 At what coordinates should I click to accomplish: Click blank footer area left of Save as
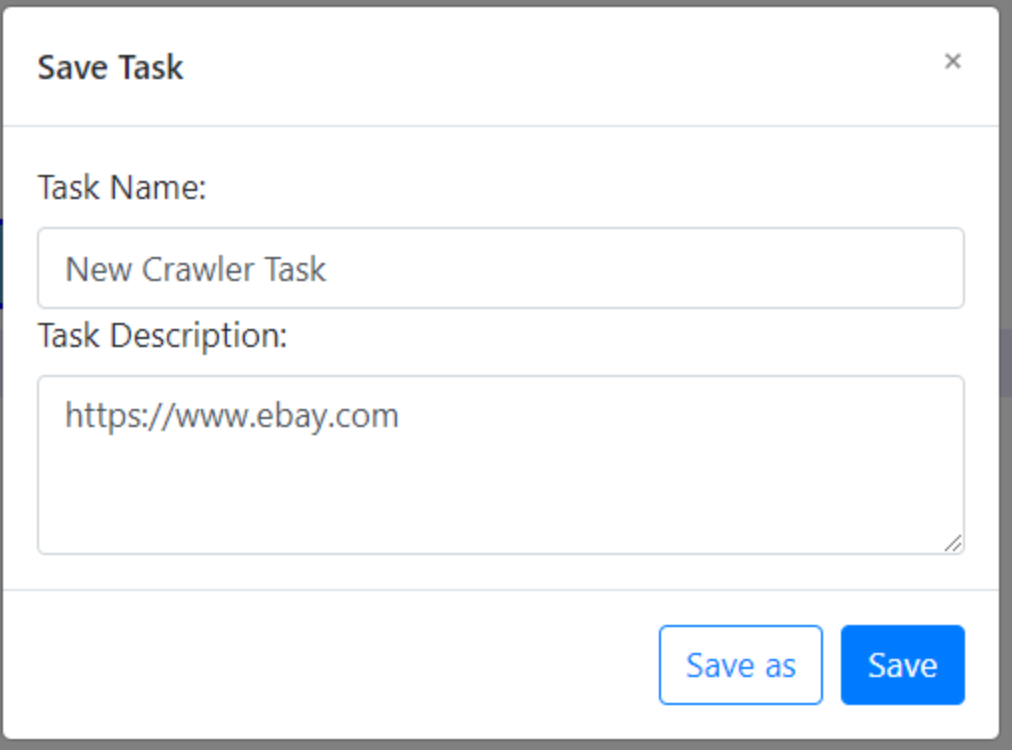coord(323,665)
